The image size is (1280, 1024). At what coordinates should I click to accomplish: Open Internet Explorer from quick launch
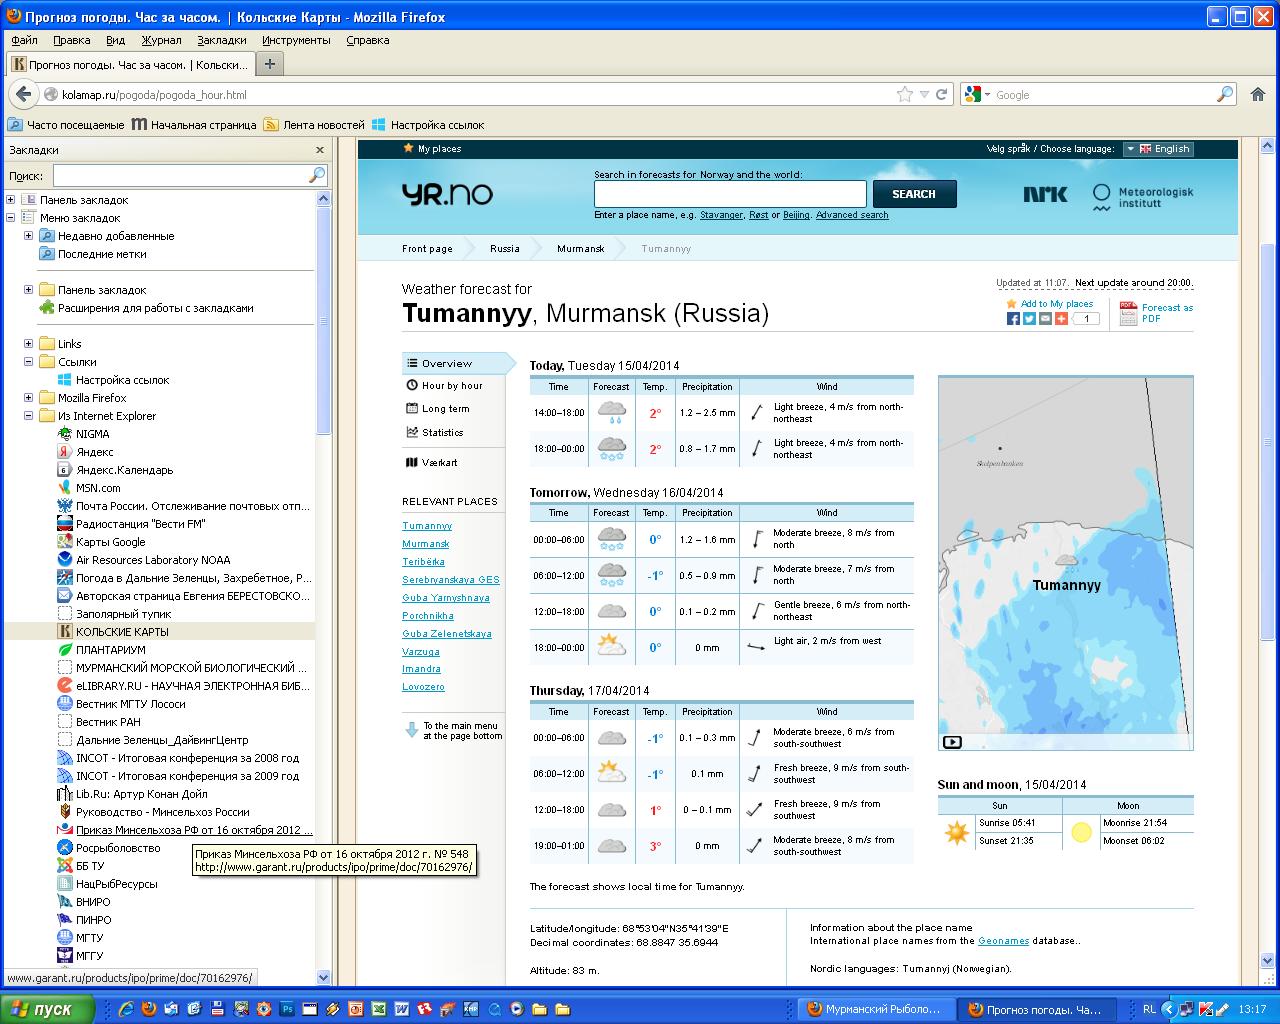click(126, 1009)
